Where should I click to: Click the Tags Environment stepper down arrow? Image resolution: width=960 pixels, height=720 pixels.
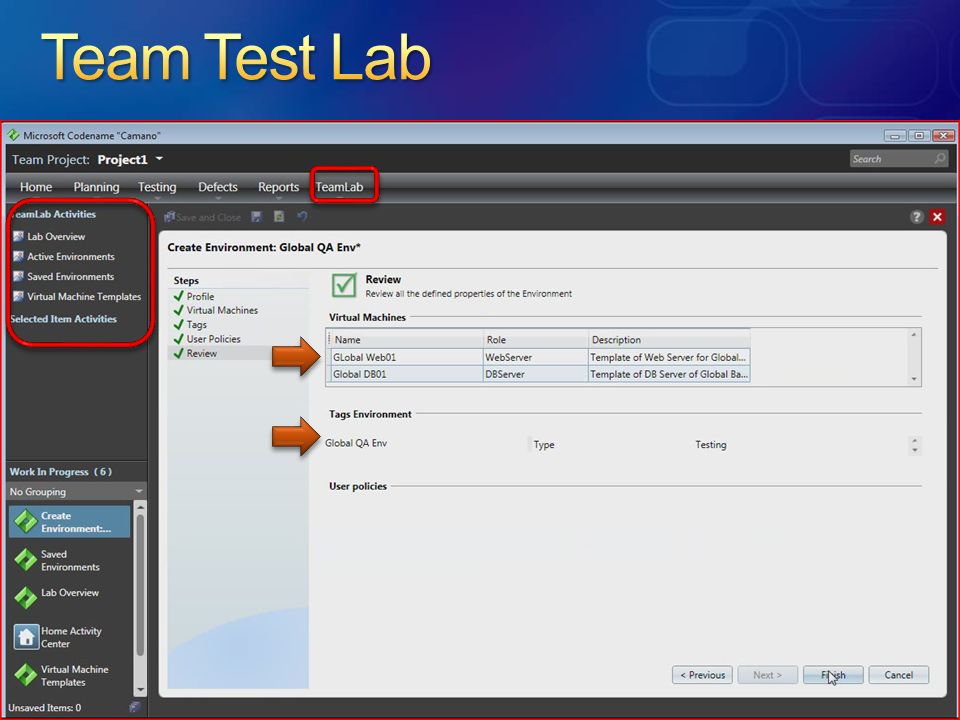pos(915,450)
